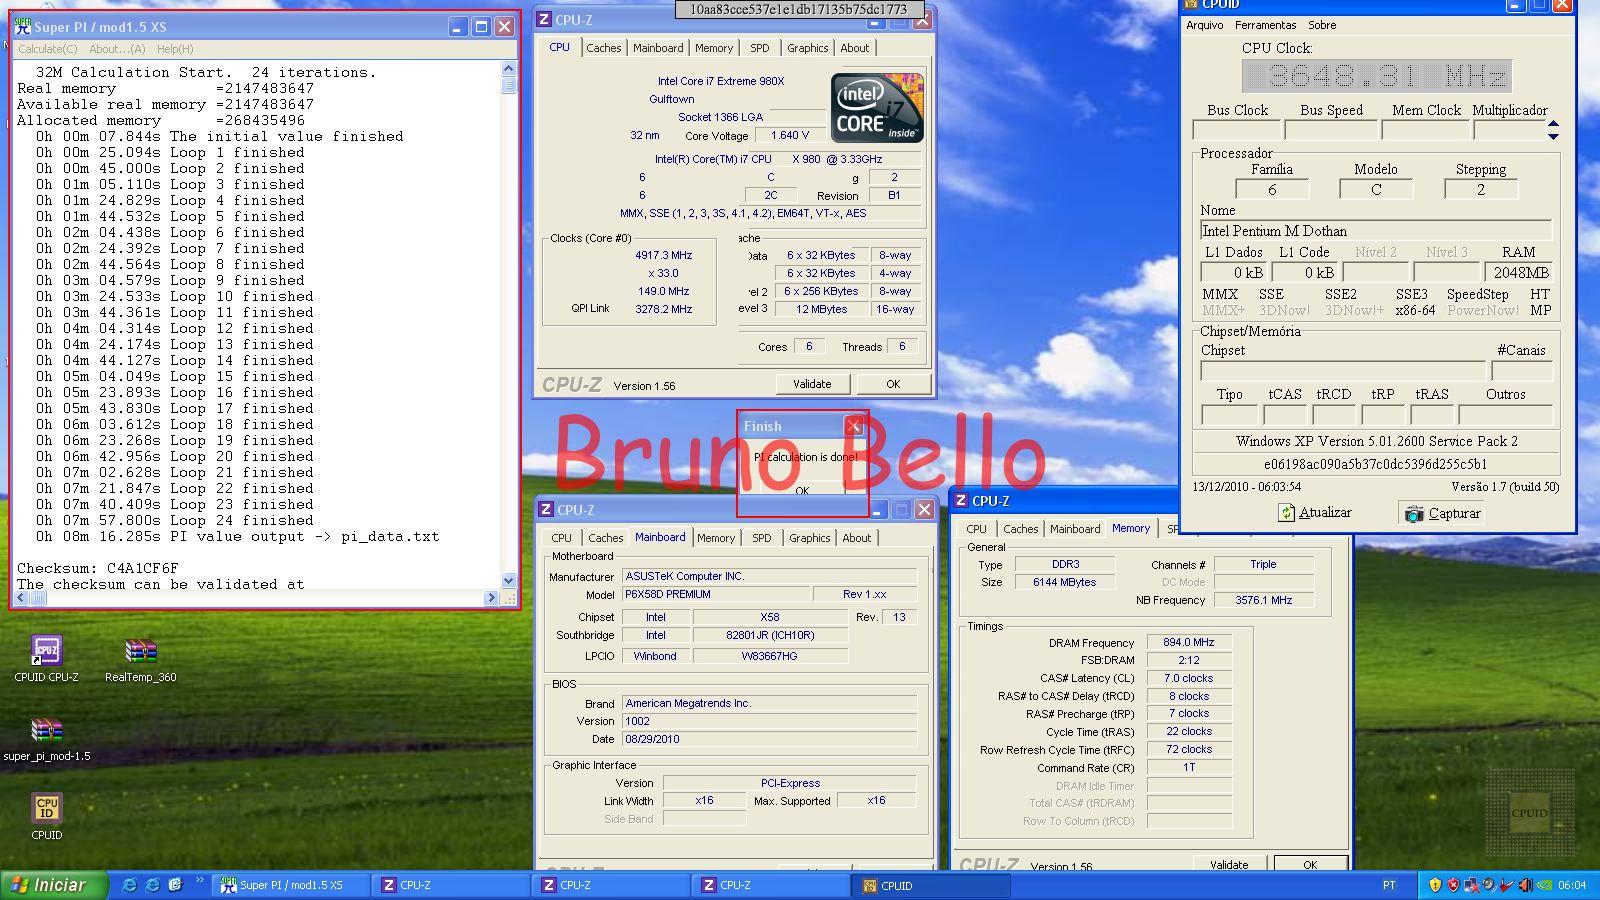Viewport: 1600px width, 900px height.
Task: Click the green NVIDIA tray icon
Action: tap(1544, 885)
